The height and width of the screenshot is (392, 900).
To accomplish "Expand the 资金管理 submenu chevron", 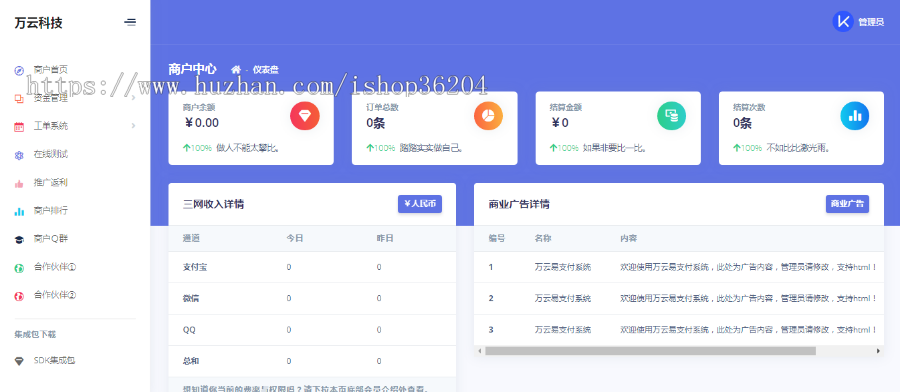I will pyautogui.click(x=134, y=98).
